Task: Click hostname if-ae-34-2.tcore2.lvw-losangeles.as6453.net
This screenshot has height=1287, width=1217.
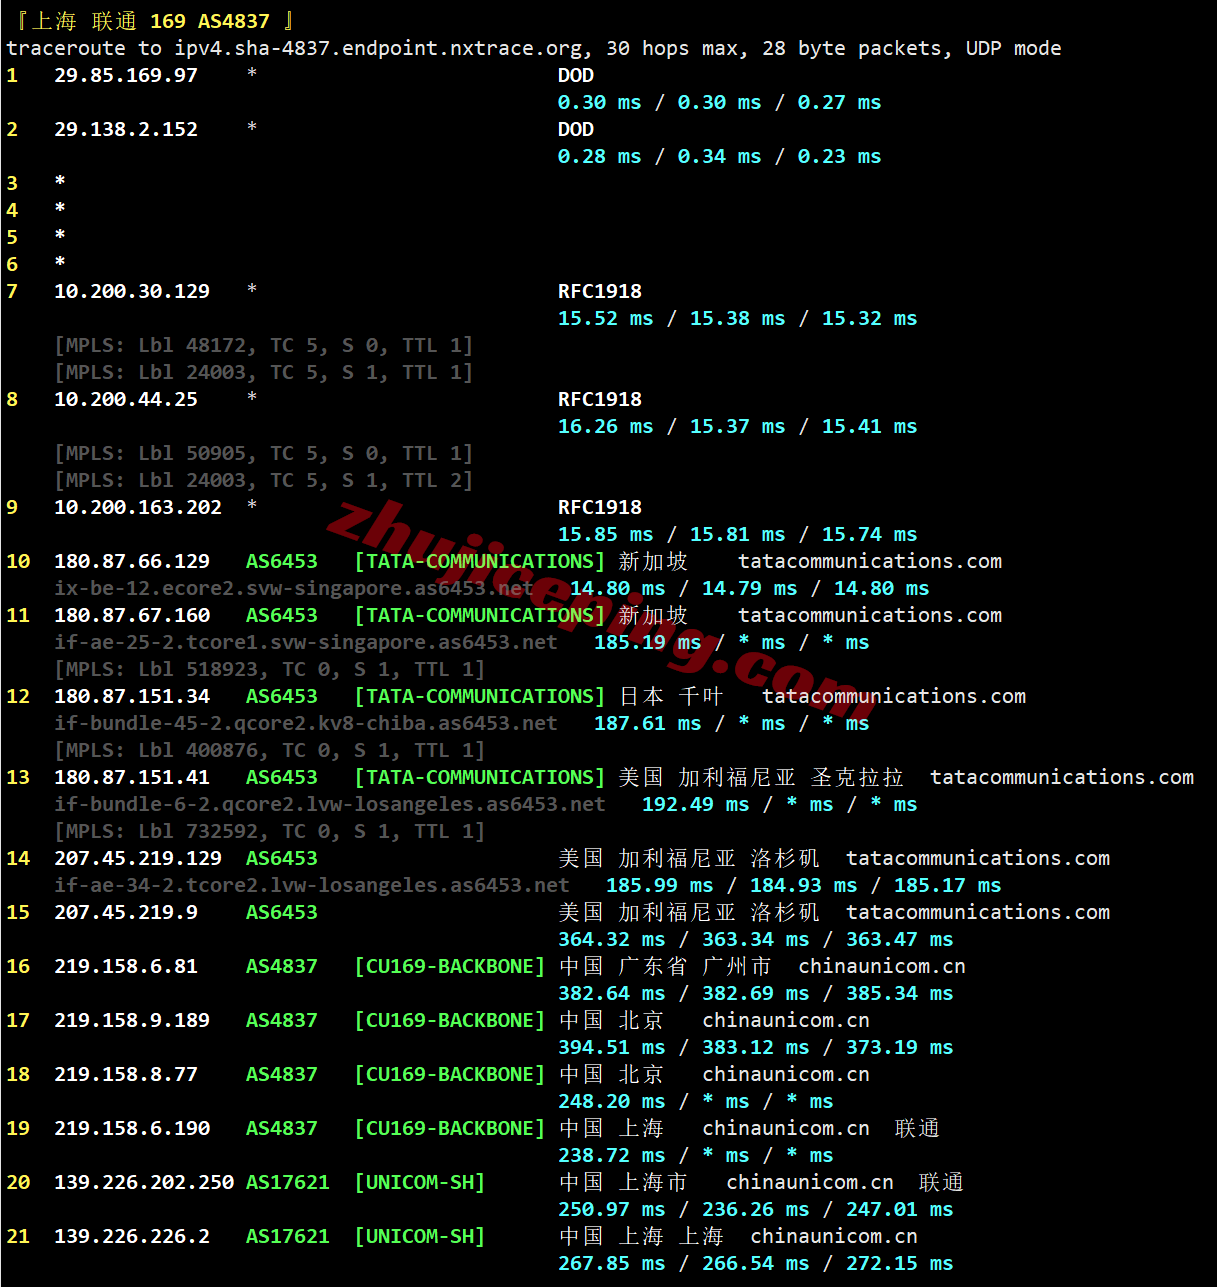Action: coord(312,885)
